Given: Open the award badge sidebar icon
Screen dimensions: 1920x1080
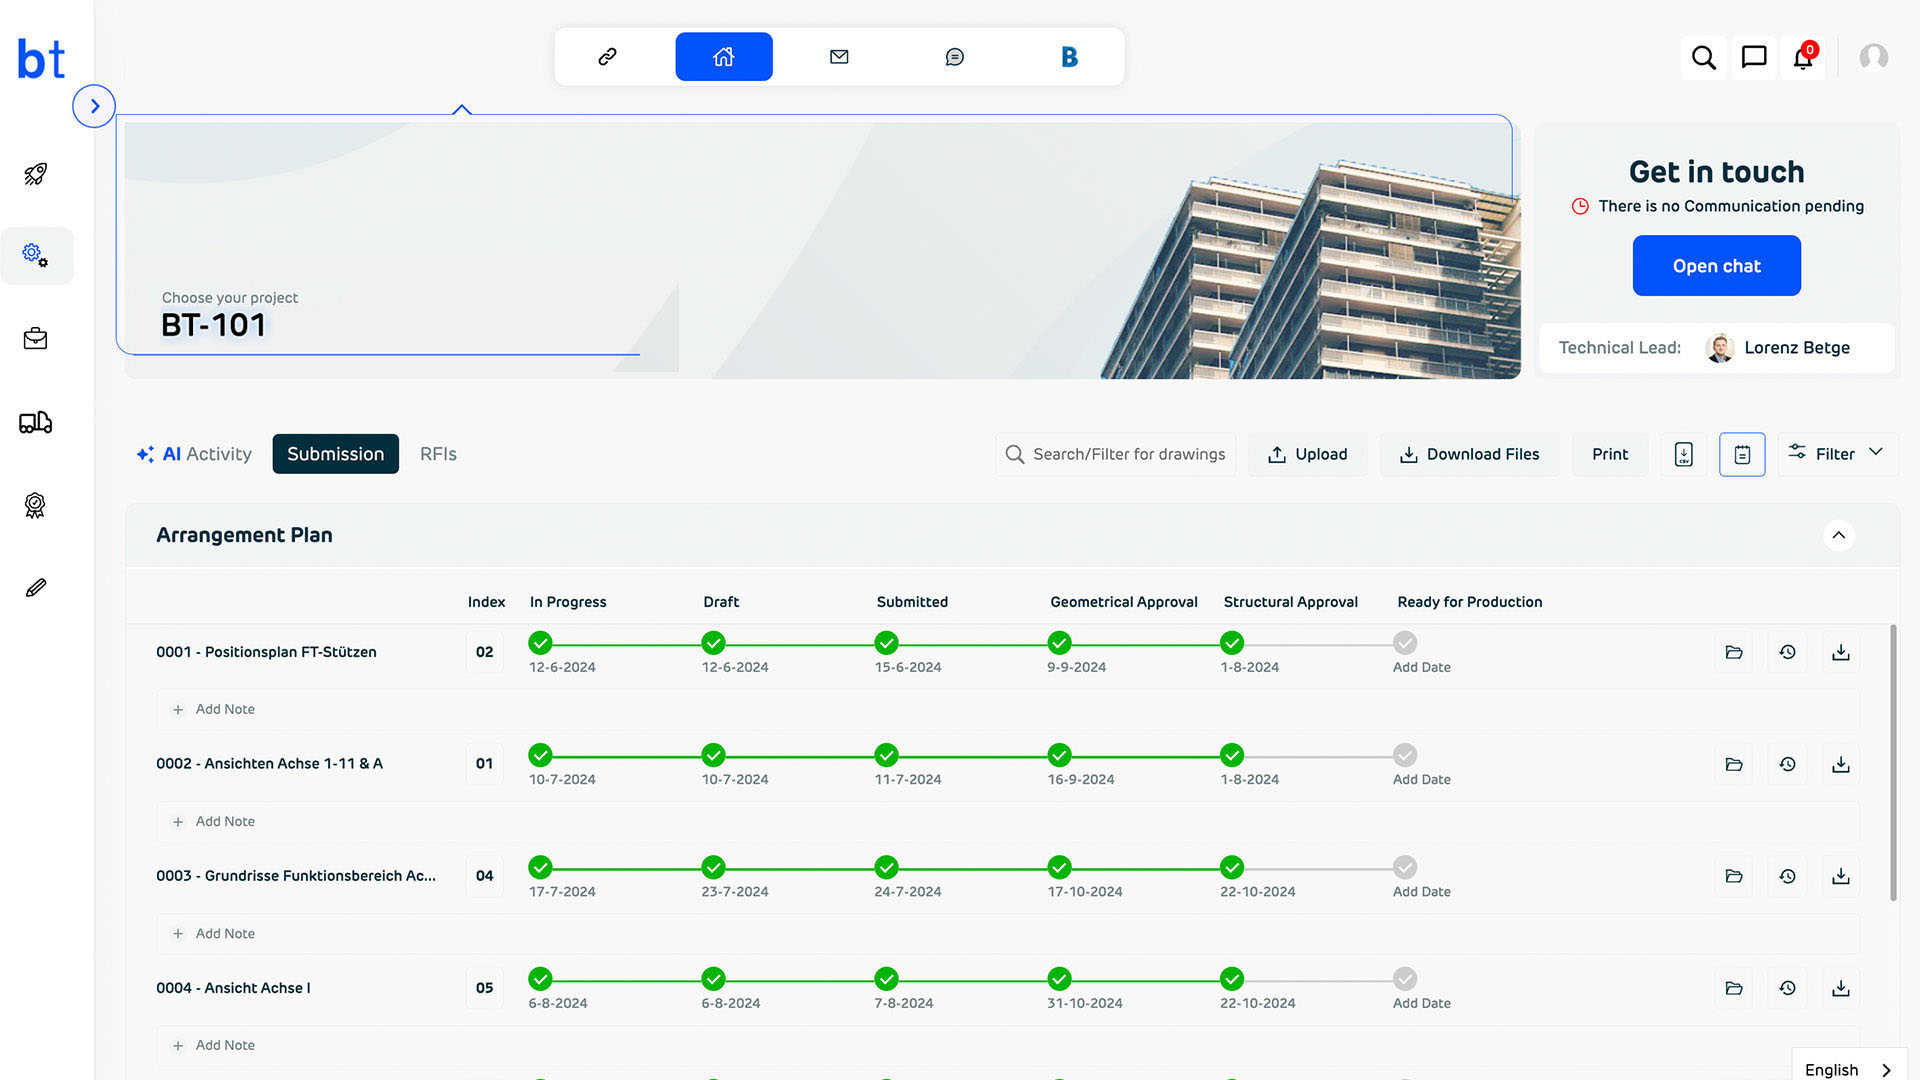Looking at the screenshot, I should pos(36,505).
